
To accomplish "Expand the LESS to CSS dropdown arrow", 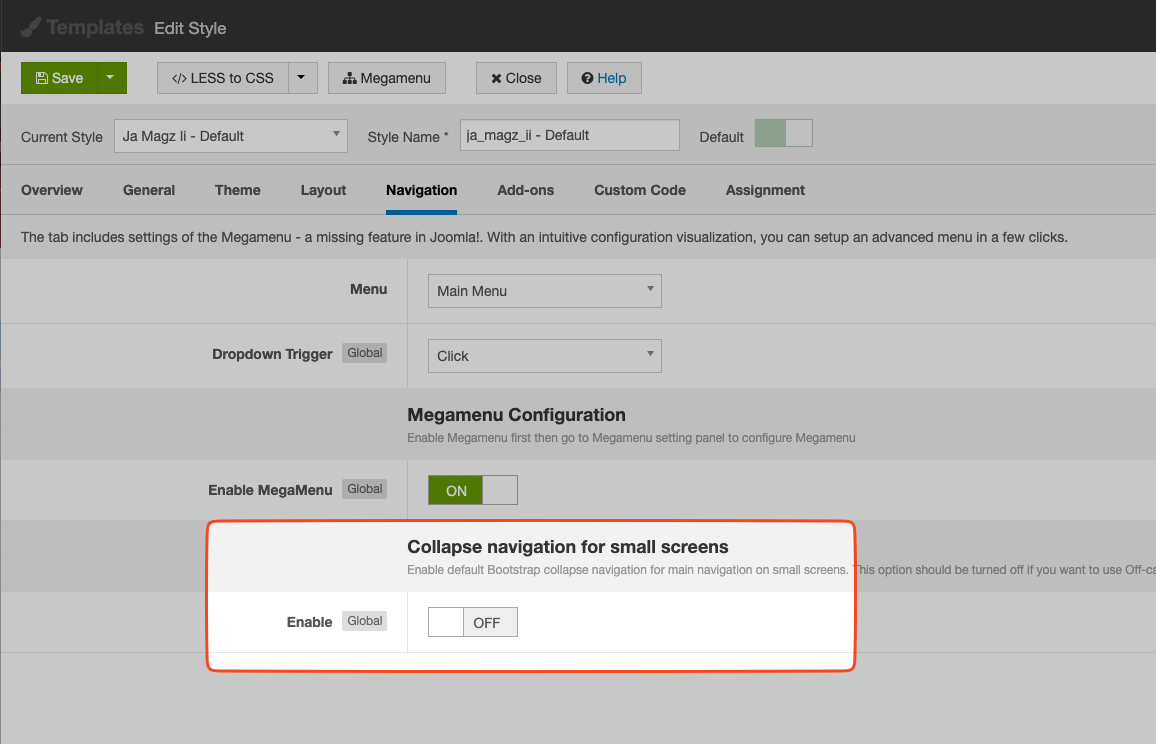I will (x=303, y=78).
